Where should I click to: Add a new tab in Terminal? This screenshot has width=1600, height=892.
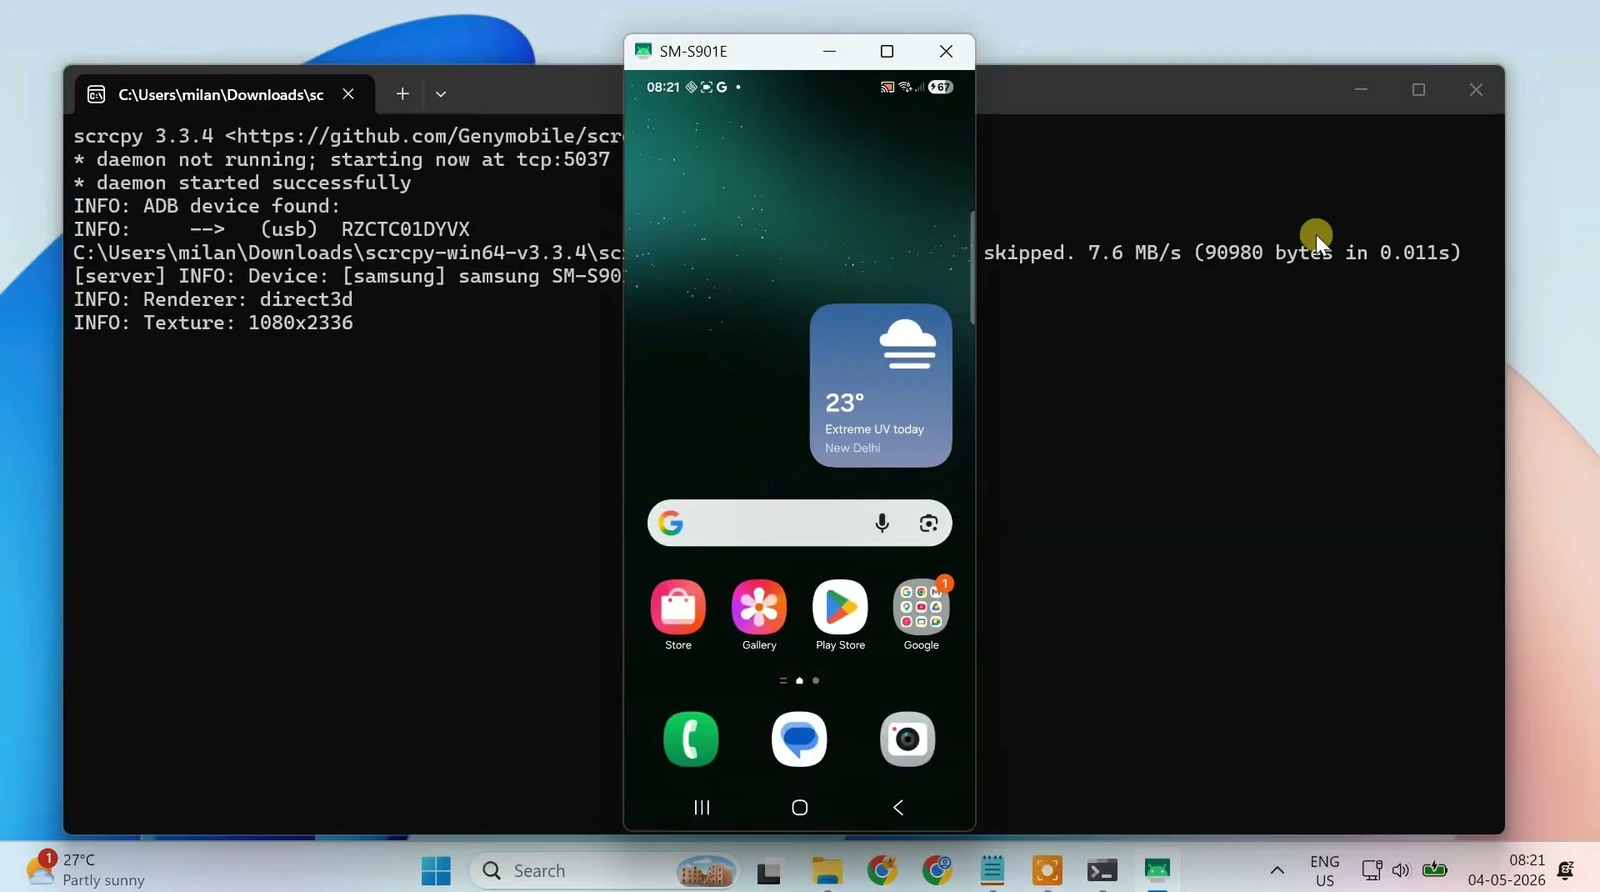tap(402, 94)
